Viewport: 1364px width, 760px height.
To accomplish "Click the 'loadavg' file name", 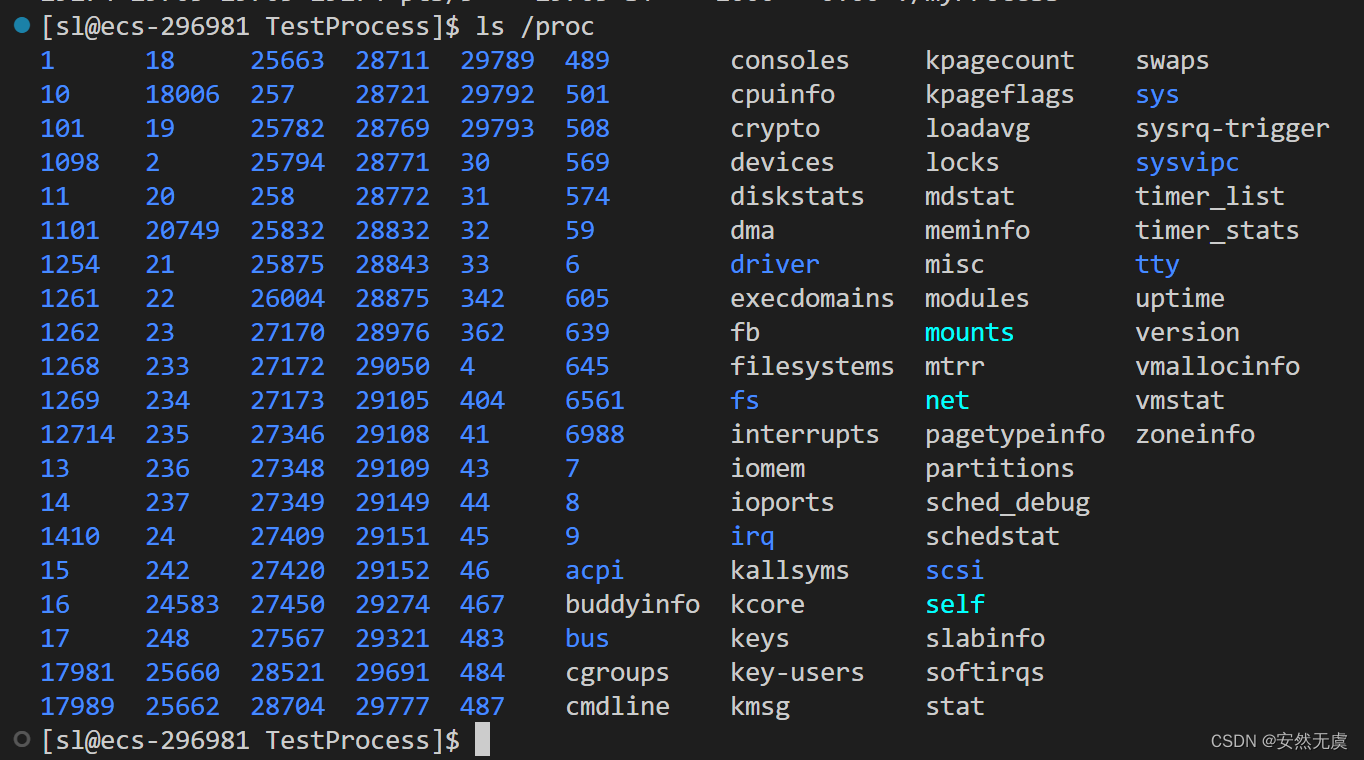I will pos(978,128).
